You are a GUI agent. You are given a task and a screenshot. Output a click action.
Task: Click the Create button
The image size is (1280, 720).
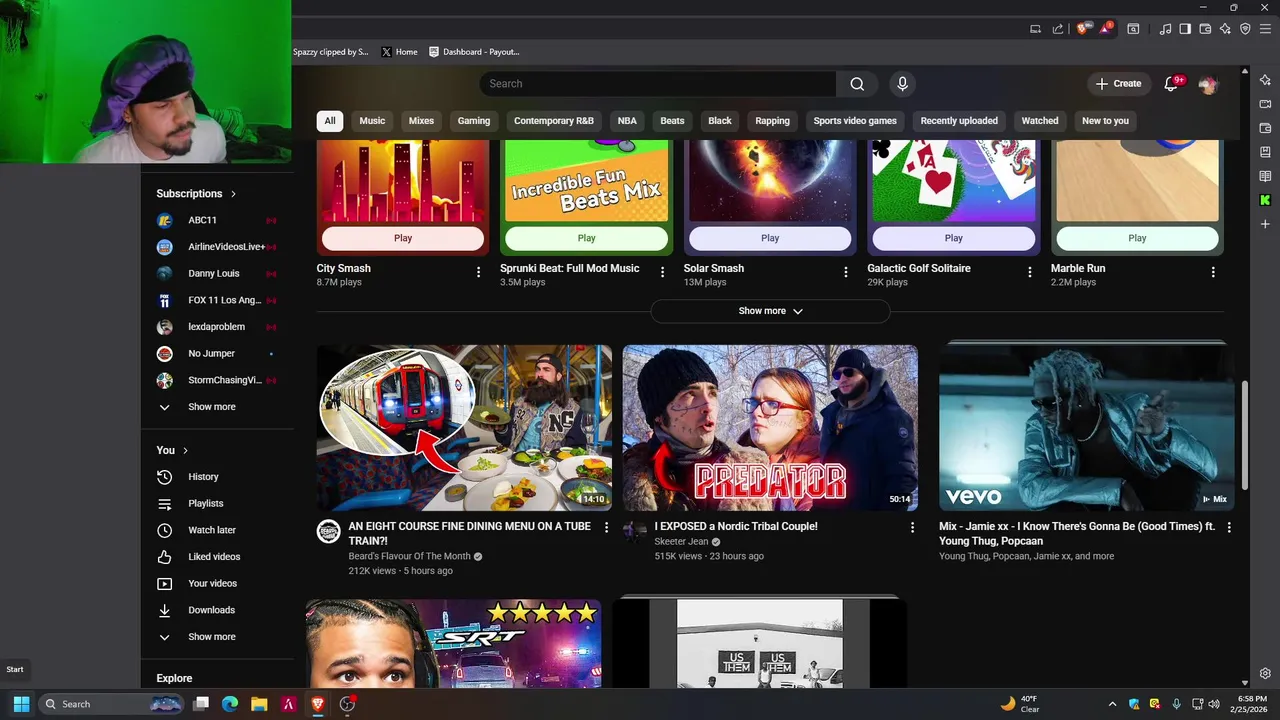click(1119, 84)
